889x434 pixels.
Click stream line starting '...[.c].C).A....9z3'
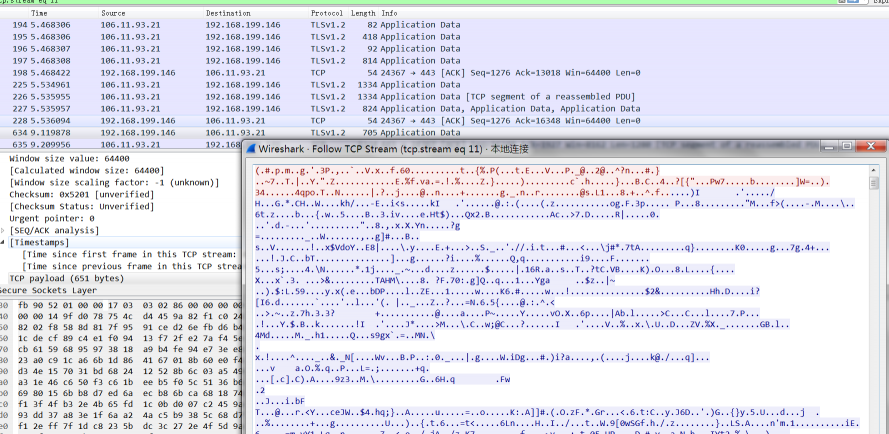pos(383,380)
